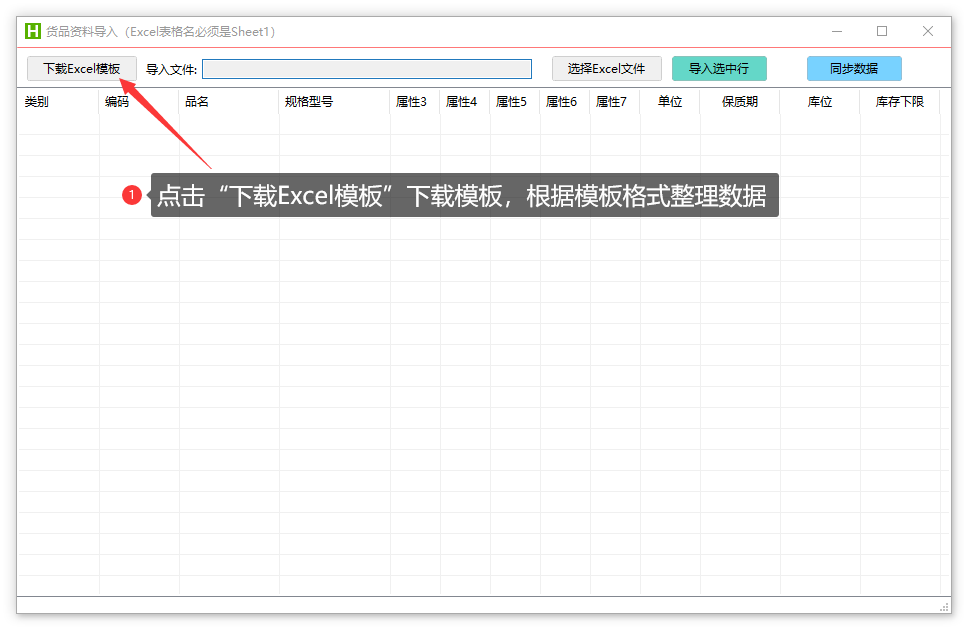Viewport: 964px width, 634px height.
Task: Select the 规格型号 column header
Action: (x=334, y=102)
